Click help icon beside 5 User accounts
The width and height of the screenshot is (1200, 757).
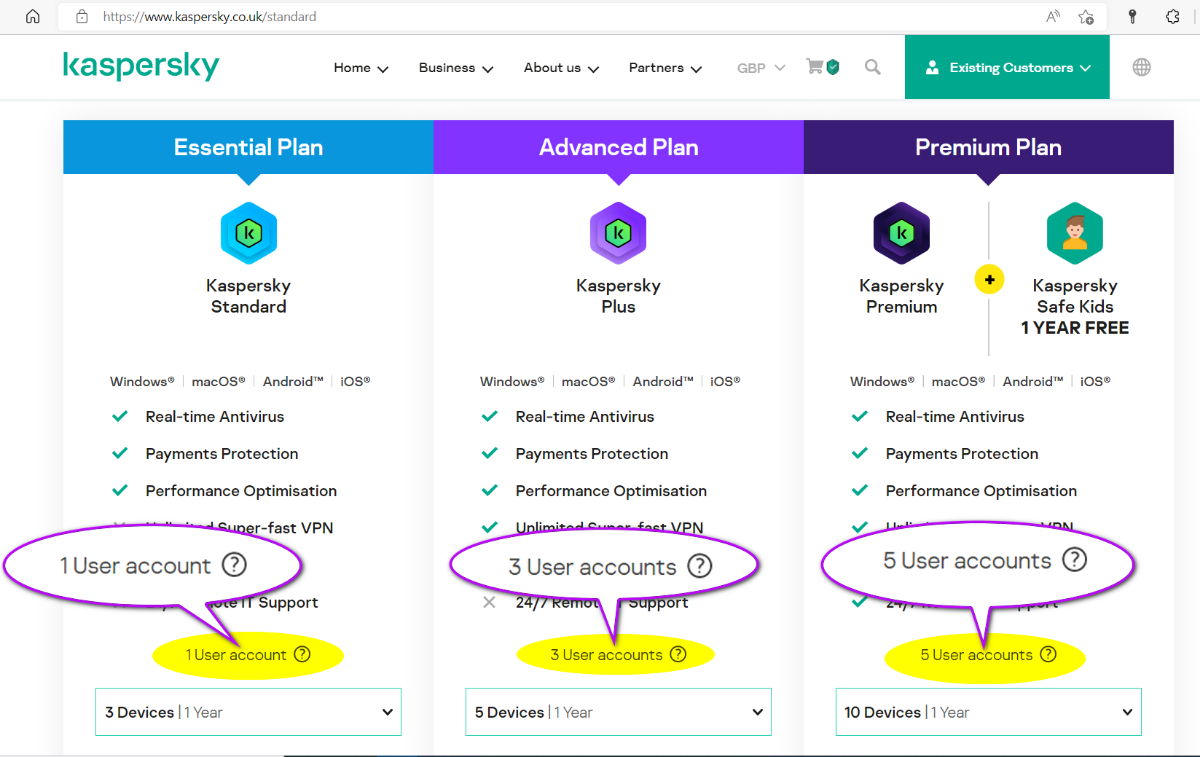pos(1048,655)
